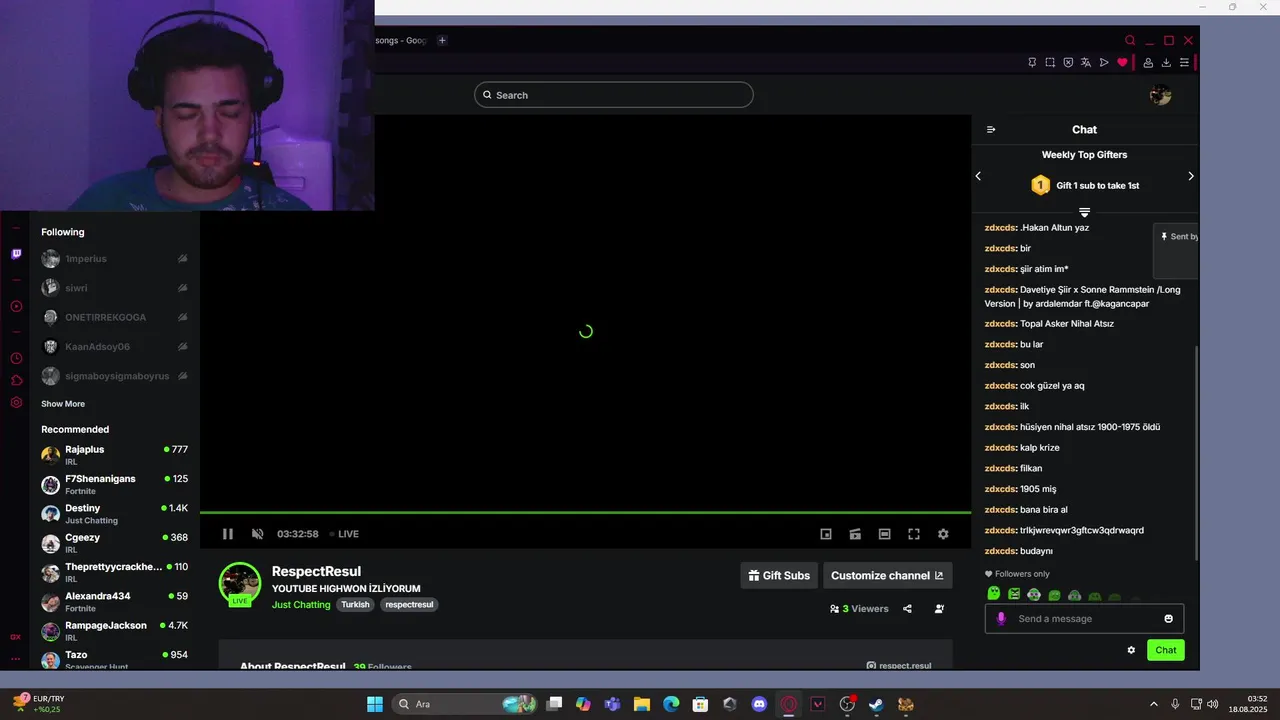Open the Windows Start menu
The height and width of the screenshot is (720, 1280).
pos(375,704)
